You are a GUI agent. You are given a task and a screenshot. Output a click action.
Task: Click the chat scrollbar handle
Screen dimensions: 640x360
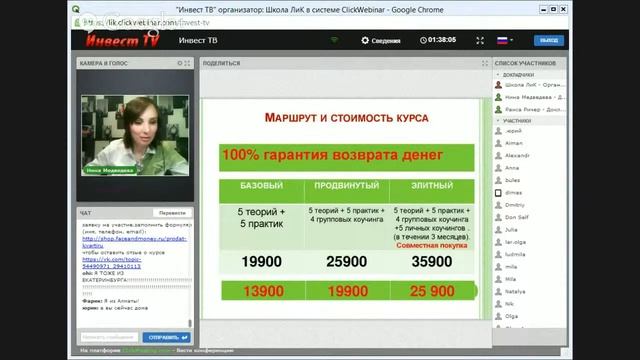[x=190, y=323]
